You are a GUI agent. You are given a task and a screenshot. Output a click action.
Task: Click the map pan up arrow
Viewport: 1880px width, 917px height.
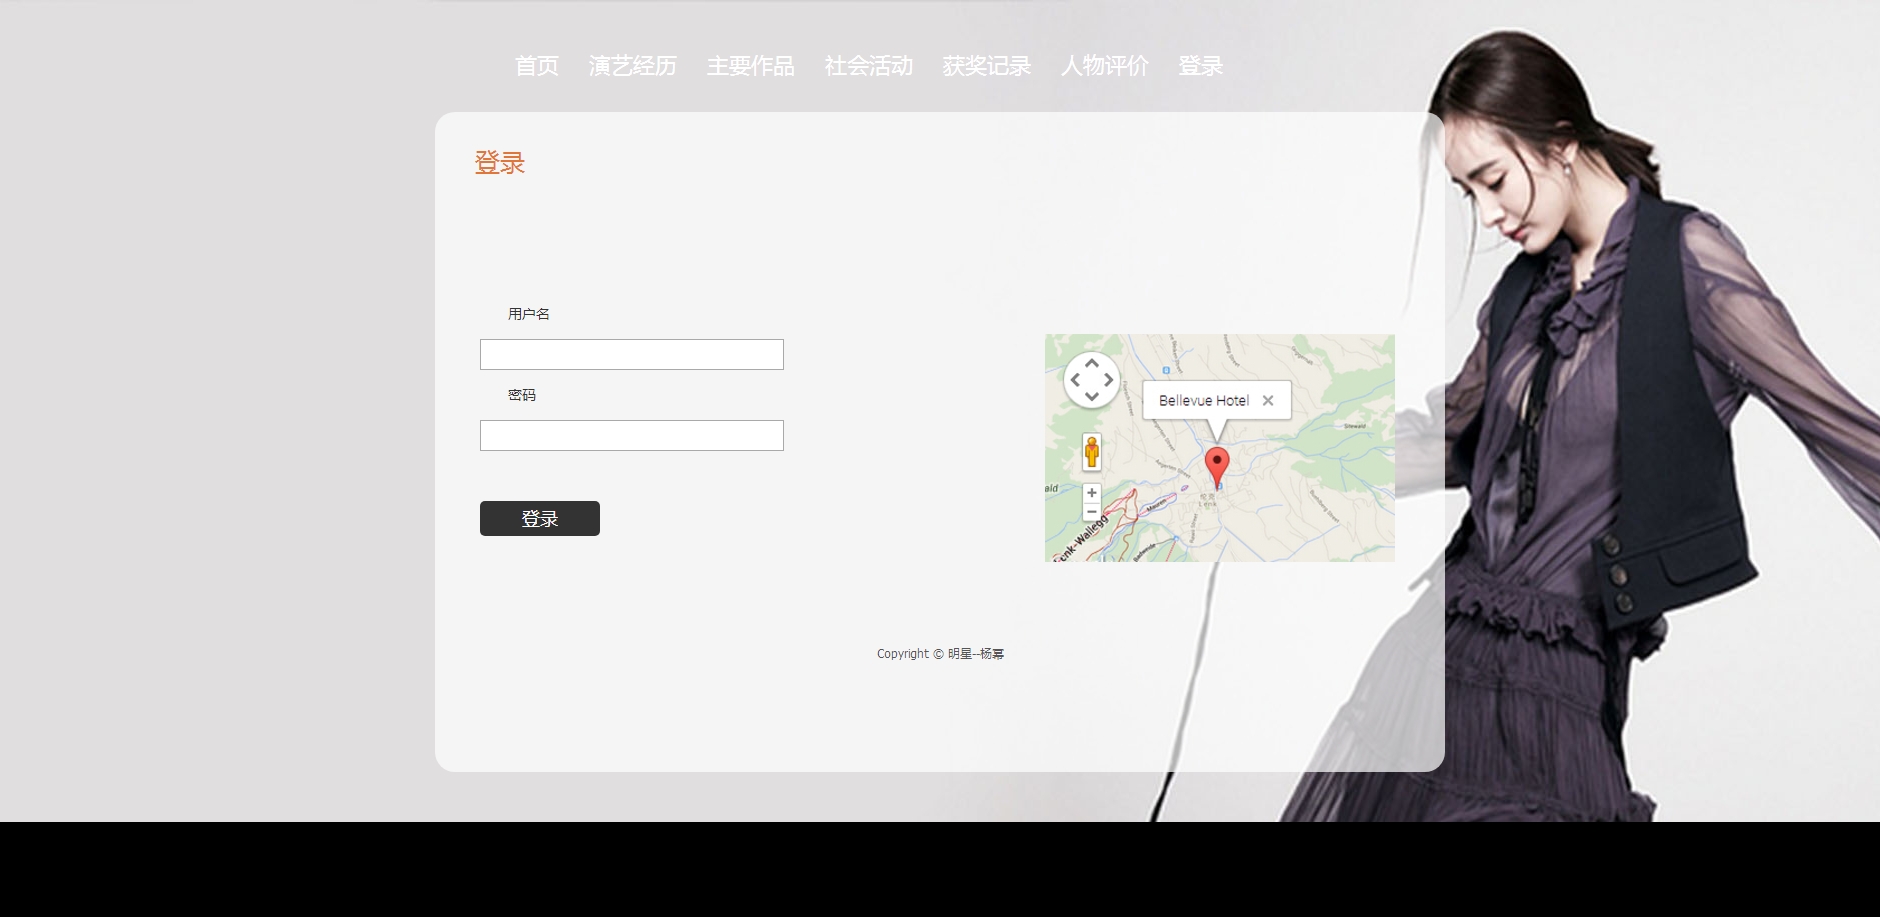[1091, 364]
